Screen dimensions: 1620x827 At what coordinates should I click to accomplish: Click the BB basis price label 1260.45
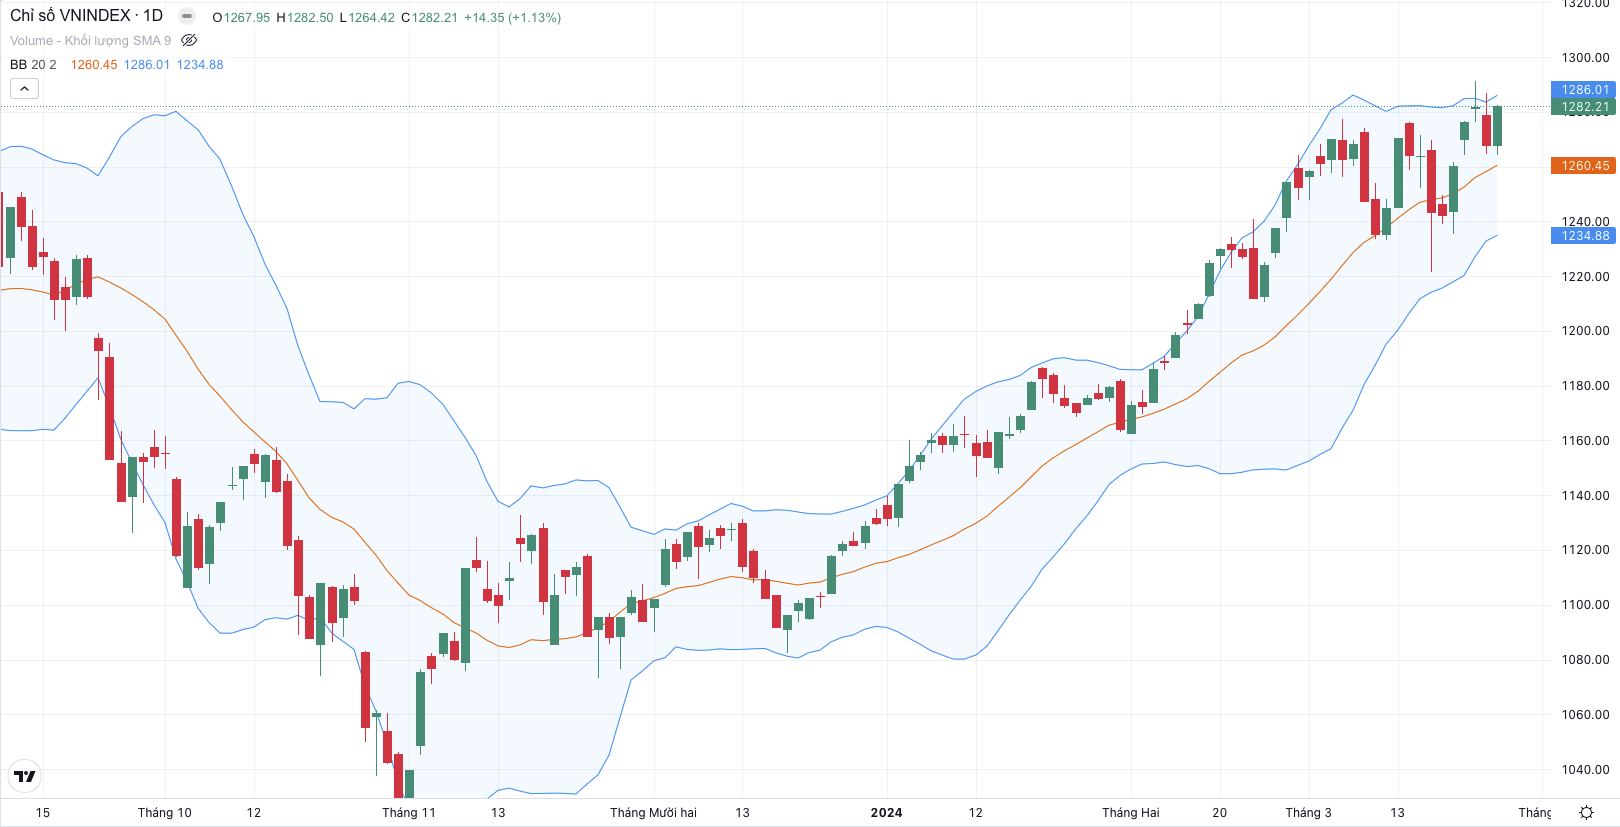[1585, 166]
